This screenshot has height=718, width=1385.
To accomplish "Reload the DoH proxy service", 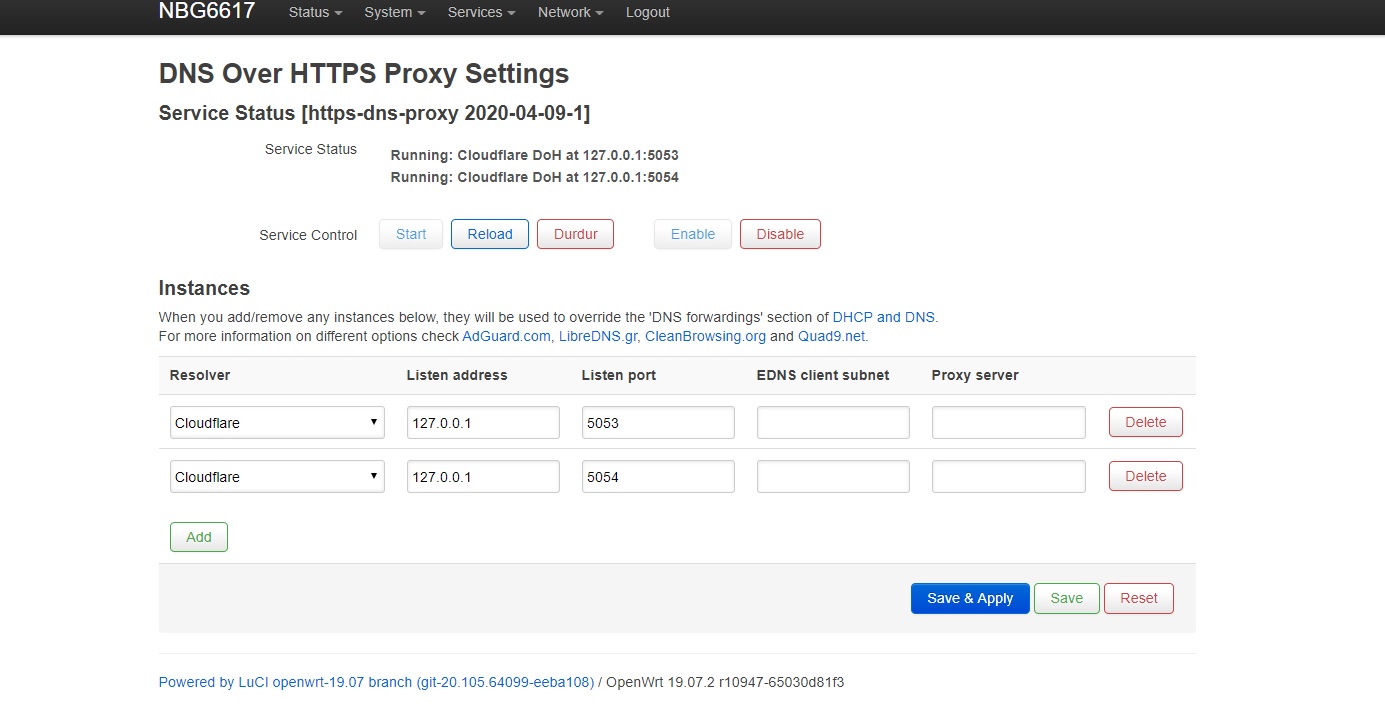I will click(490, 234).
